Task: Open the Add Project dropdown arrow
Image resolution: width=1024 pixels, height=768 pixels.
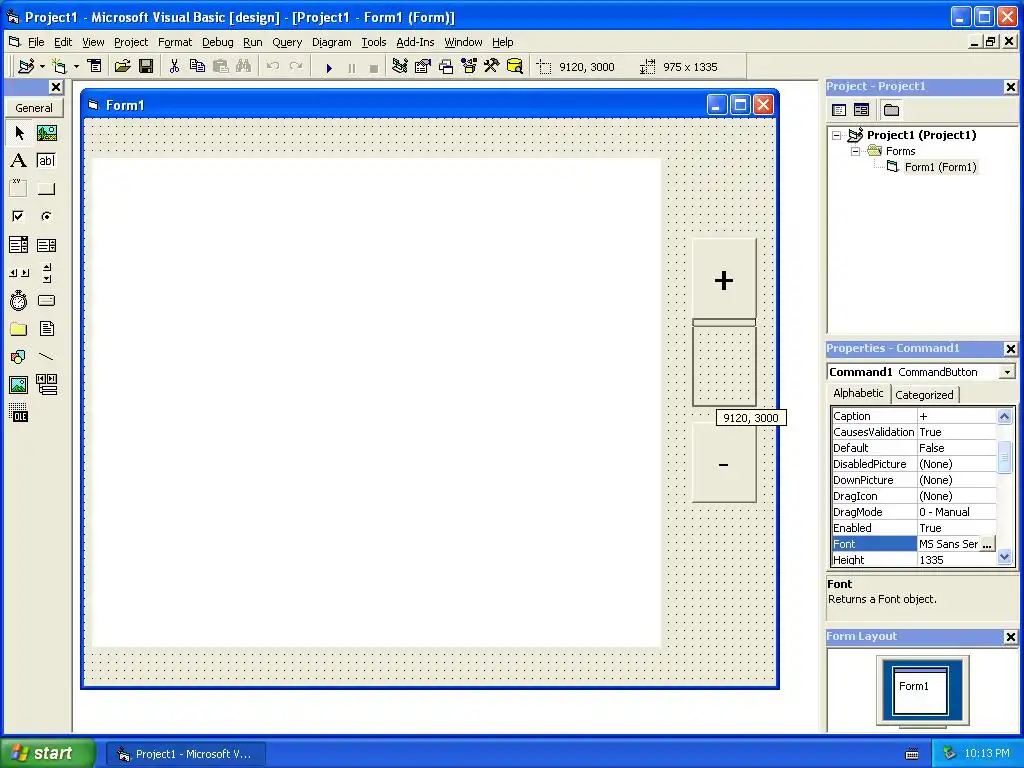Action: (x=42, y=67)
